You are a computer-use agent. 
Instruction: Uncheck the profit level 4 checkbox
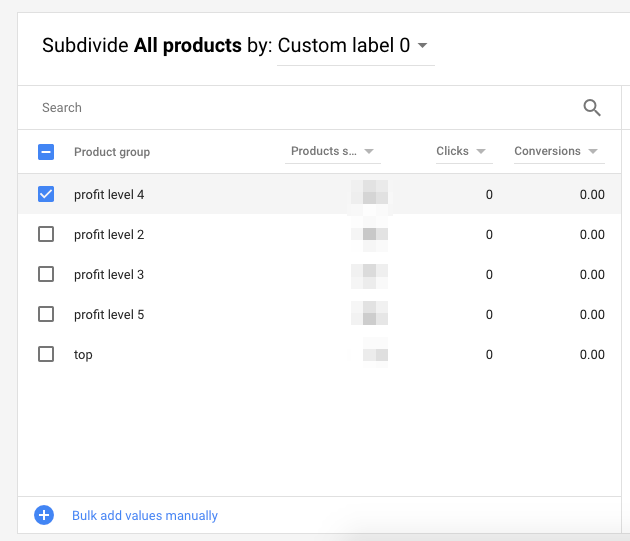coord(46,194)
